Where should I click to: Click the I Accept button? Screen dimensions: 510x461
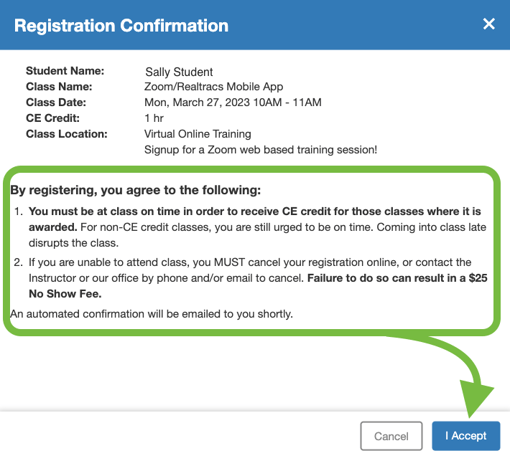tap(466, 436)
